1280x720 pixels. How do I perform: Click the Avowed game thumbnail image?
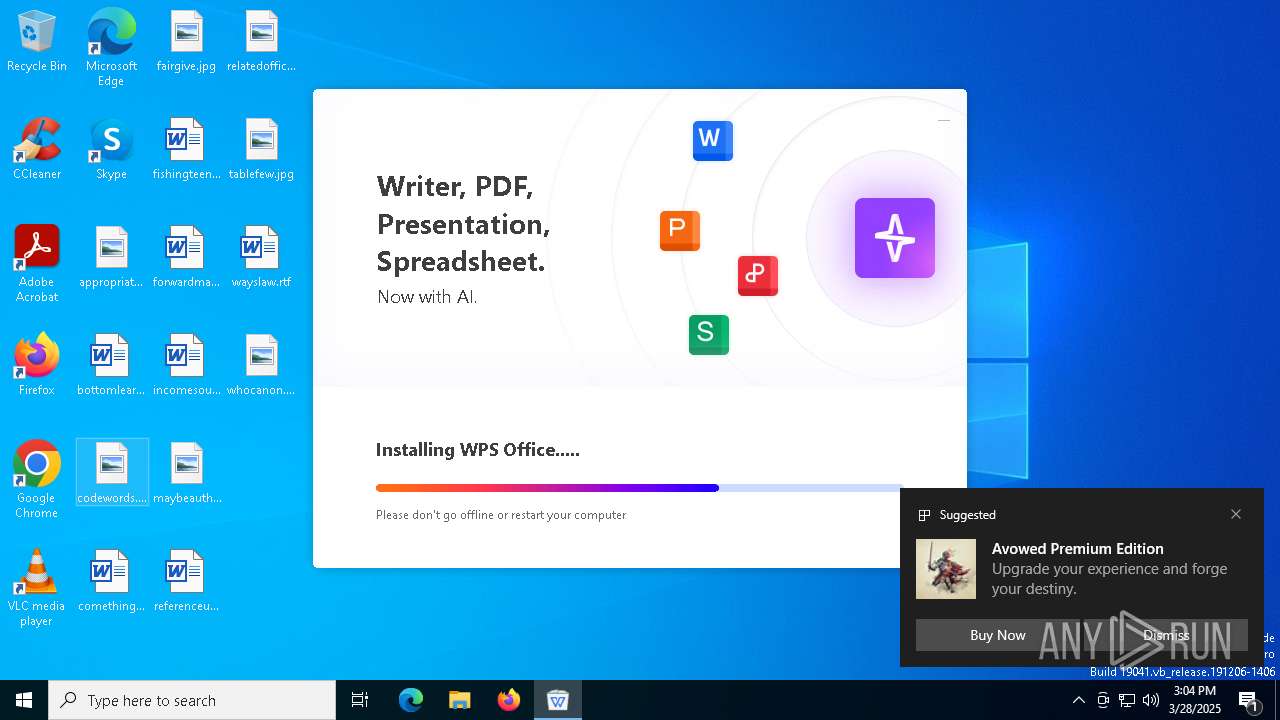point(946,569)
